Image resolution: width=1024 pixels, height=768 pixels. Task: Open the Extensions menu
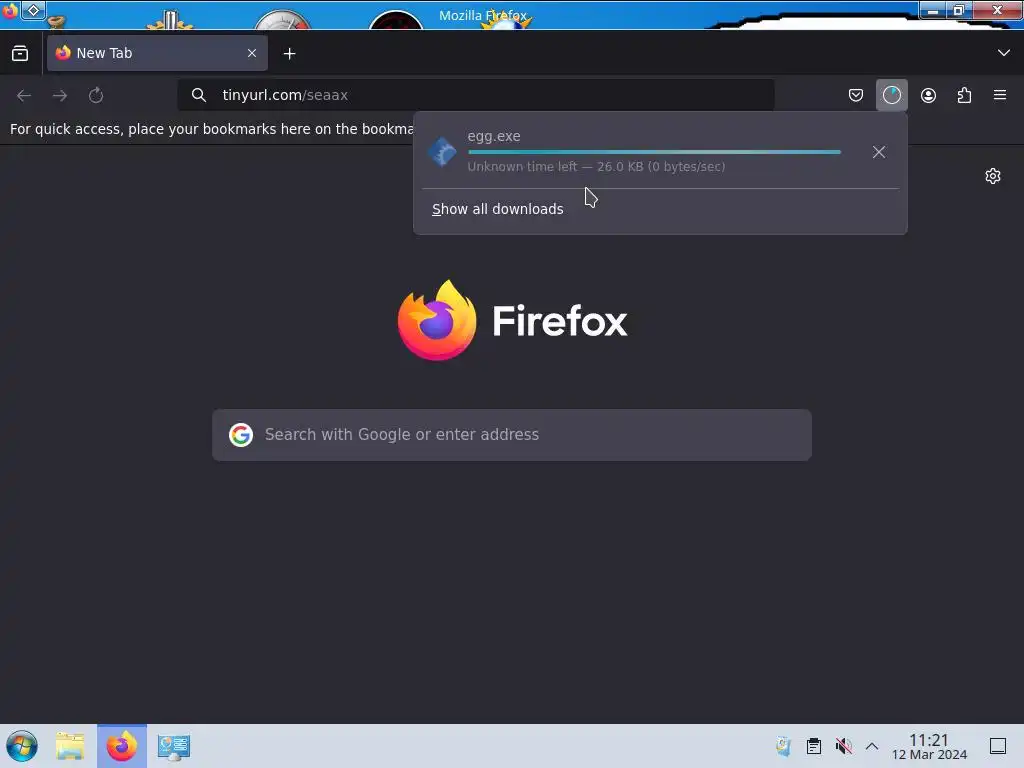tap(964, 95)
